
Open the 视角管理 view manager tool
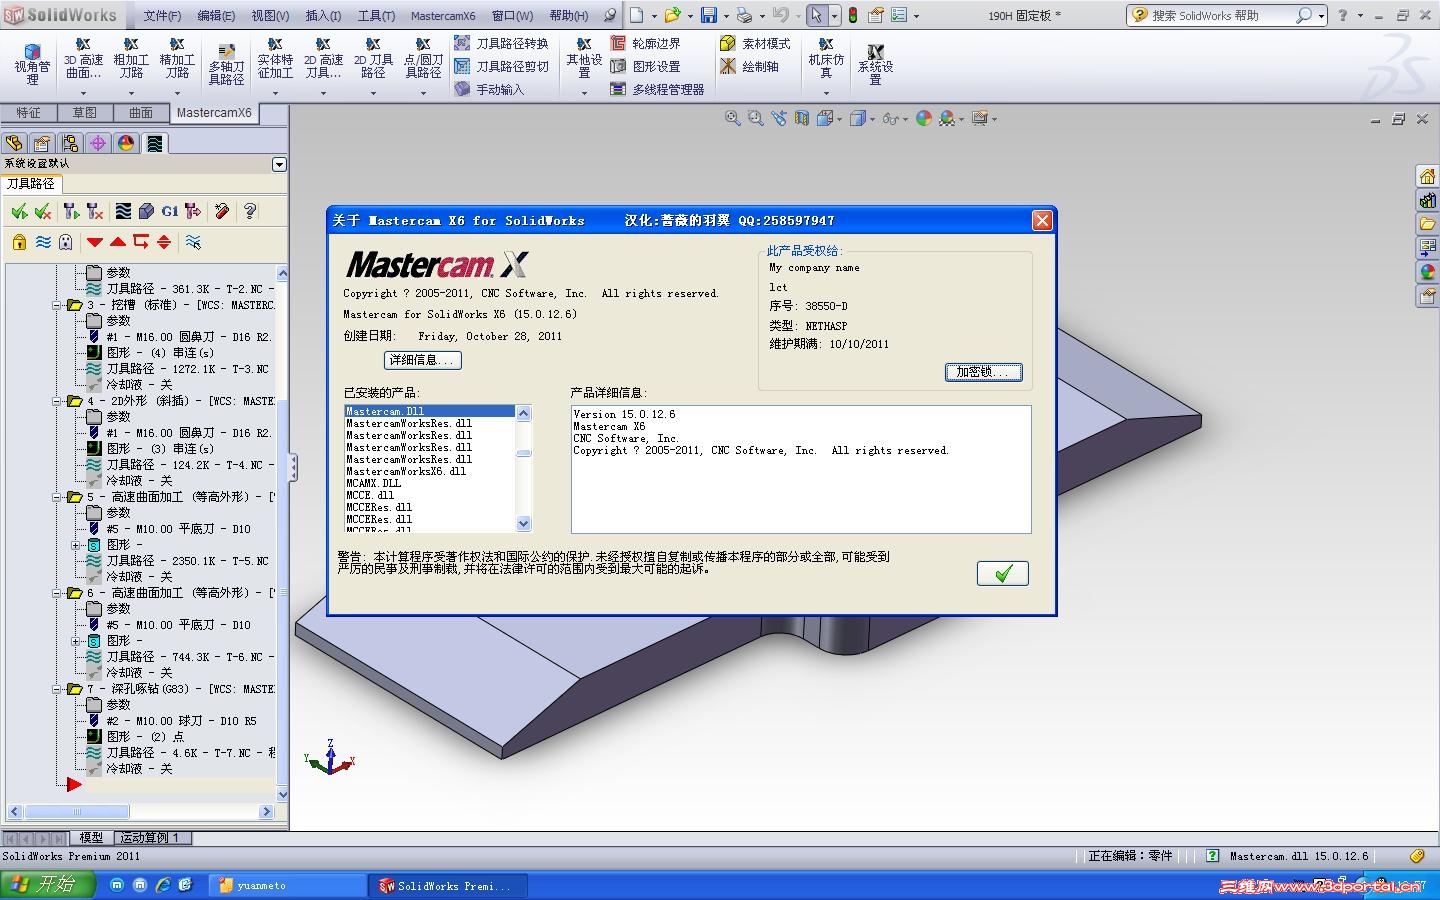pyautogui.click(x=32, y=63)
